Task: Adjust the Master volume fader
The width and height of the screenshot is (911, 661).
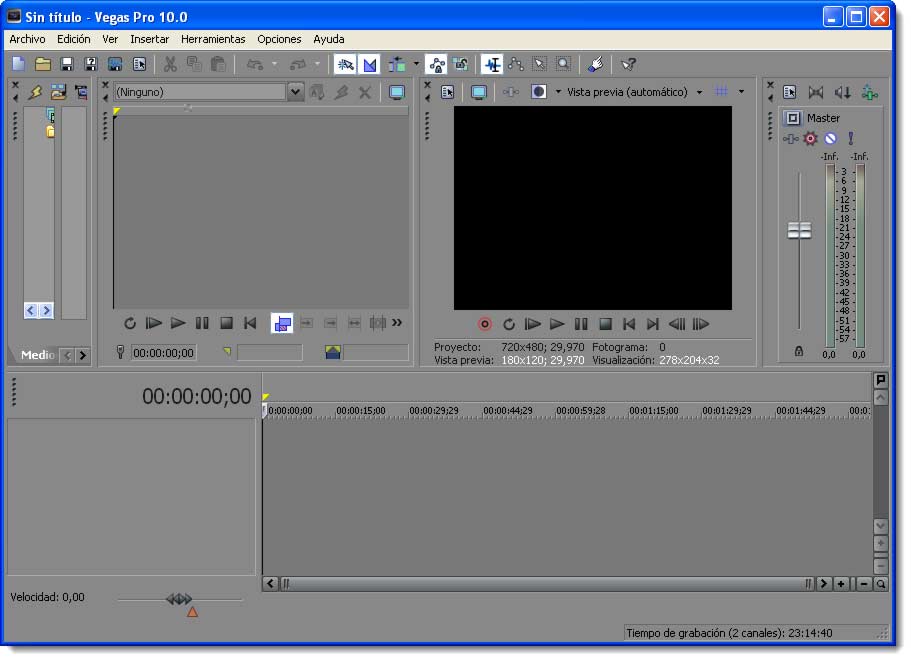Action: [799, 230]
